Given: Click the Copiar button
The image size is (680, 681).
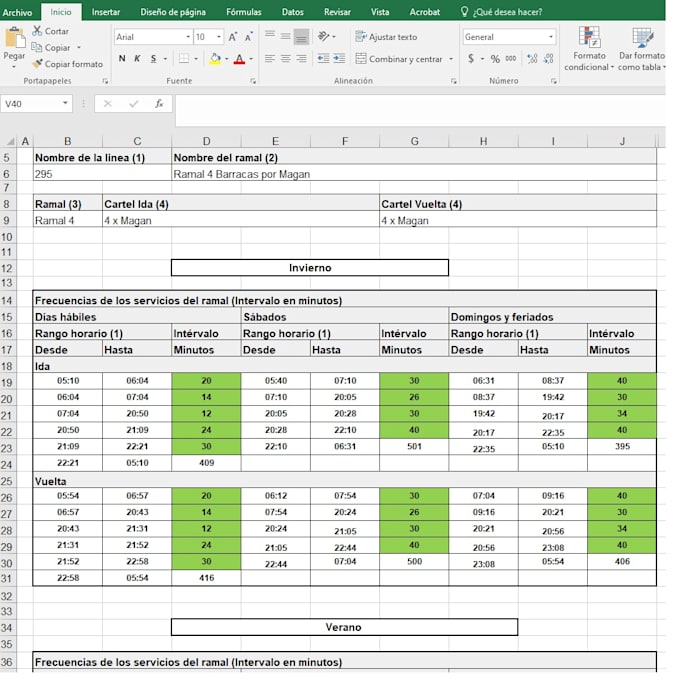Looking at the screenshot, I should (51, 47).
